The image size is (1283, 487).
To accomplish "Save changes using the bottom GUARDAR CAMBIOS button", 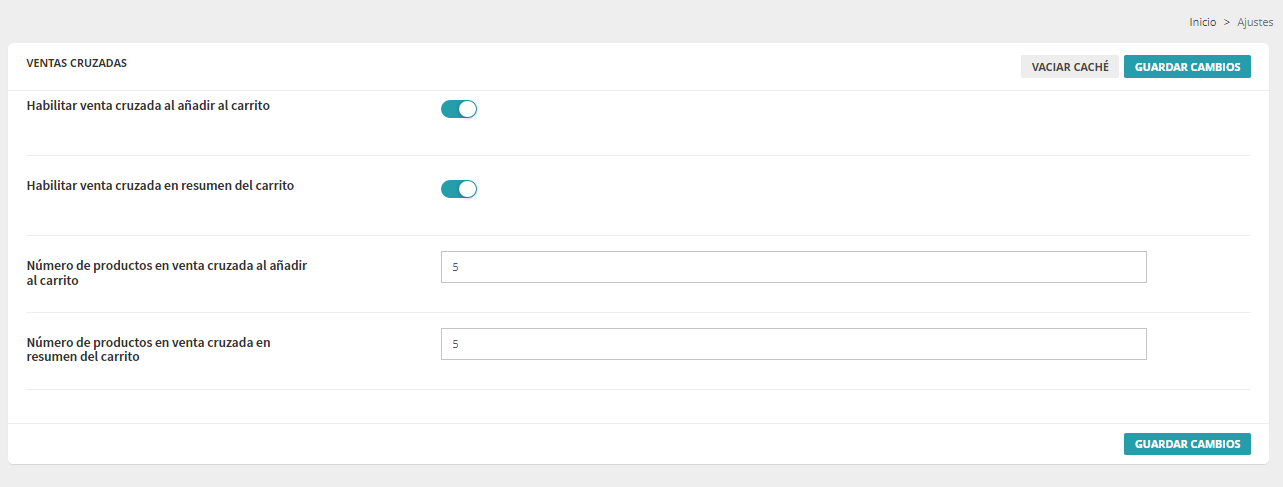I will point(1186,444).
